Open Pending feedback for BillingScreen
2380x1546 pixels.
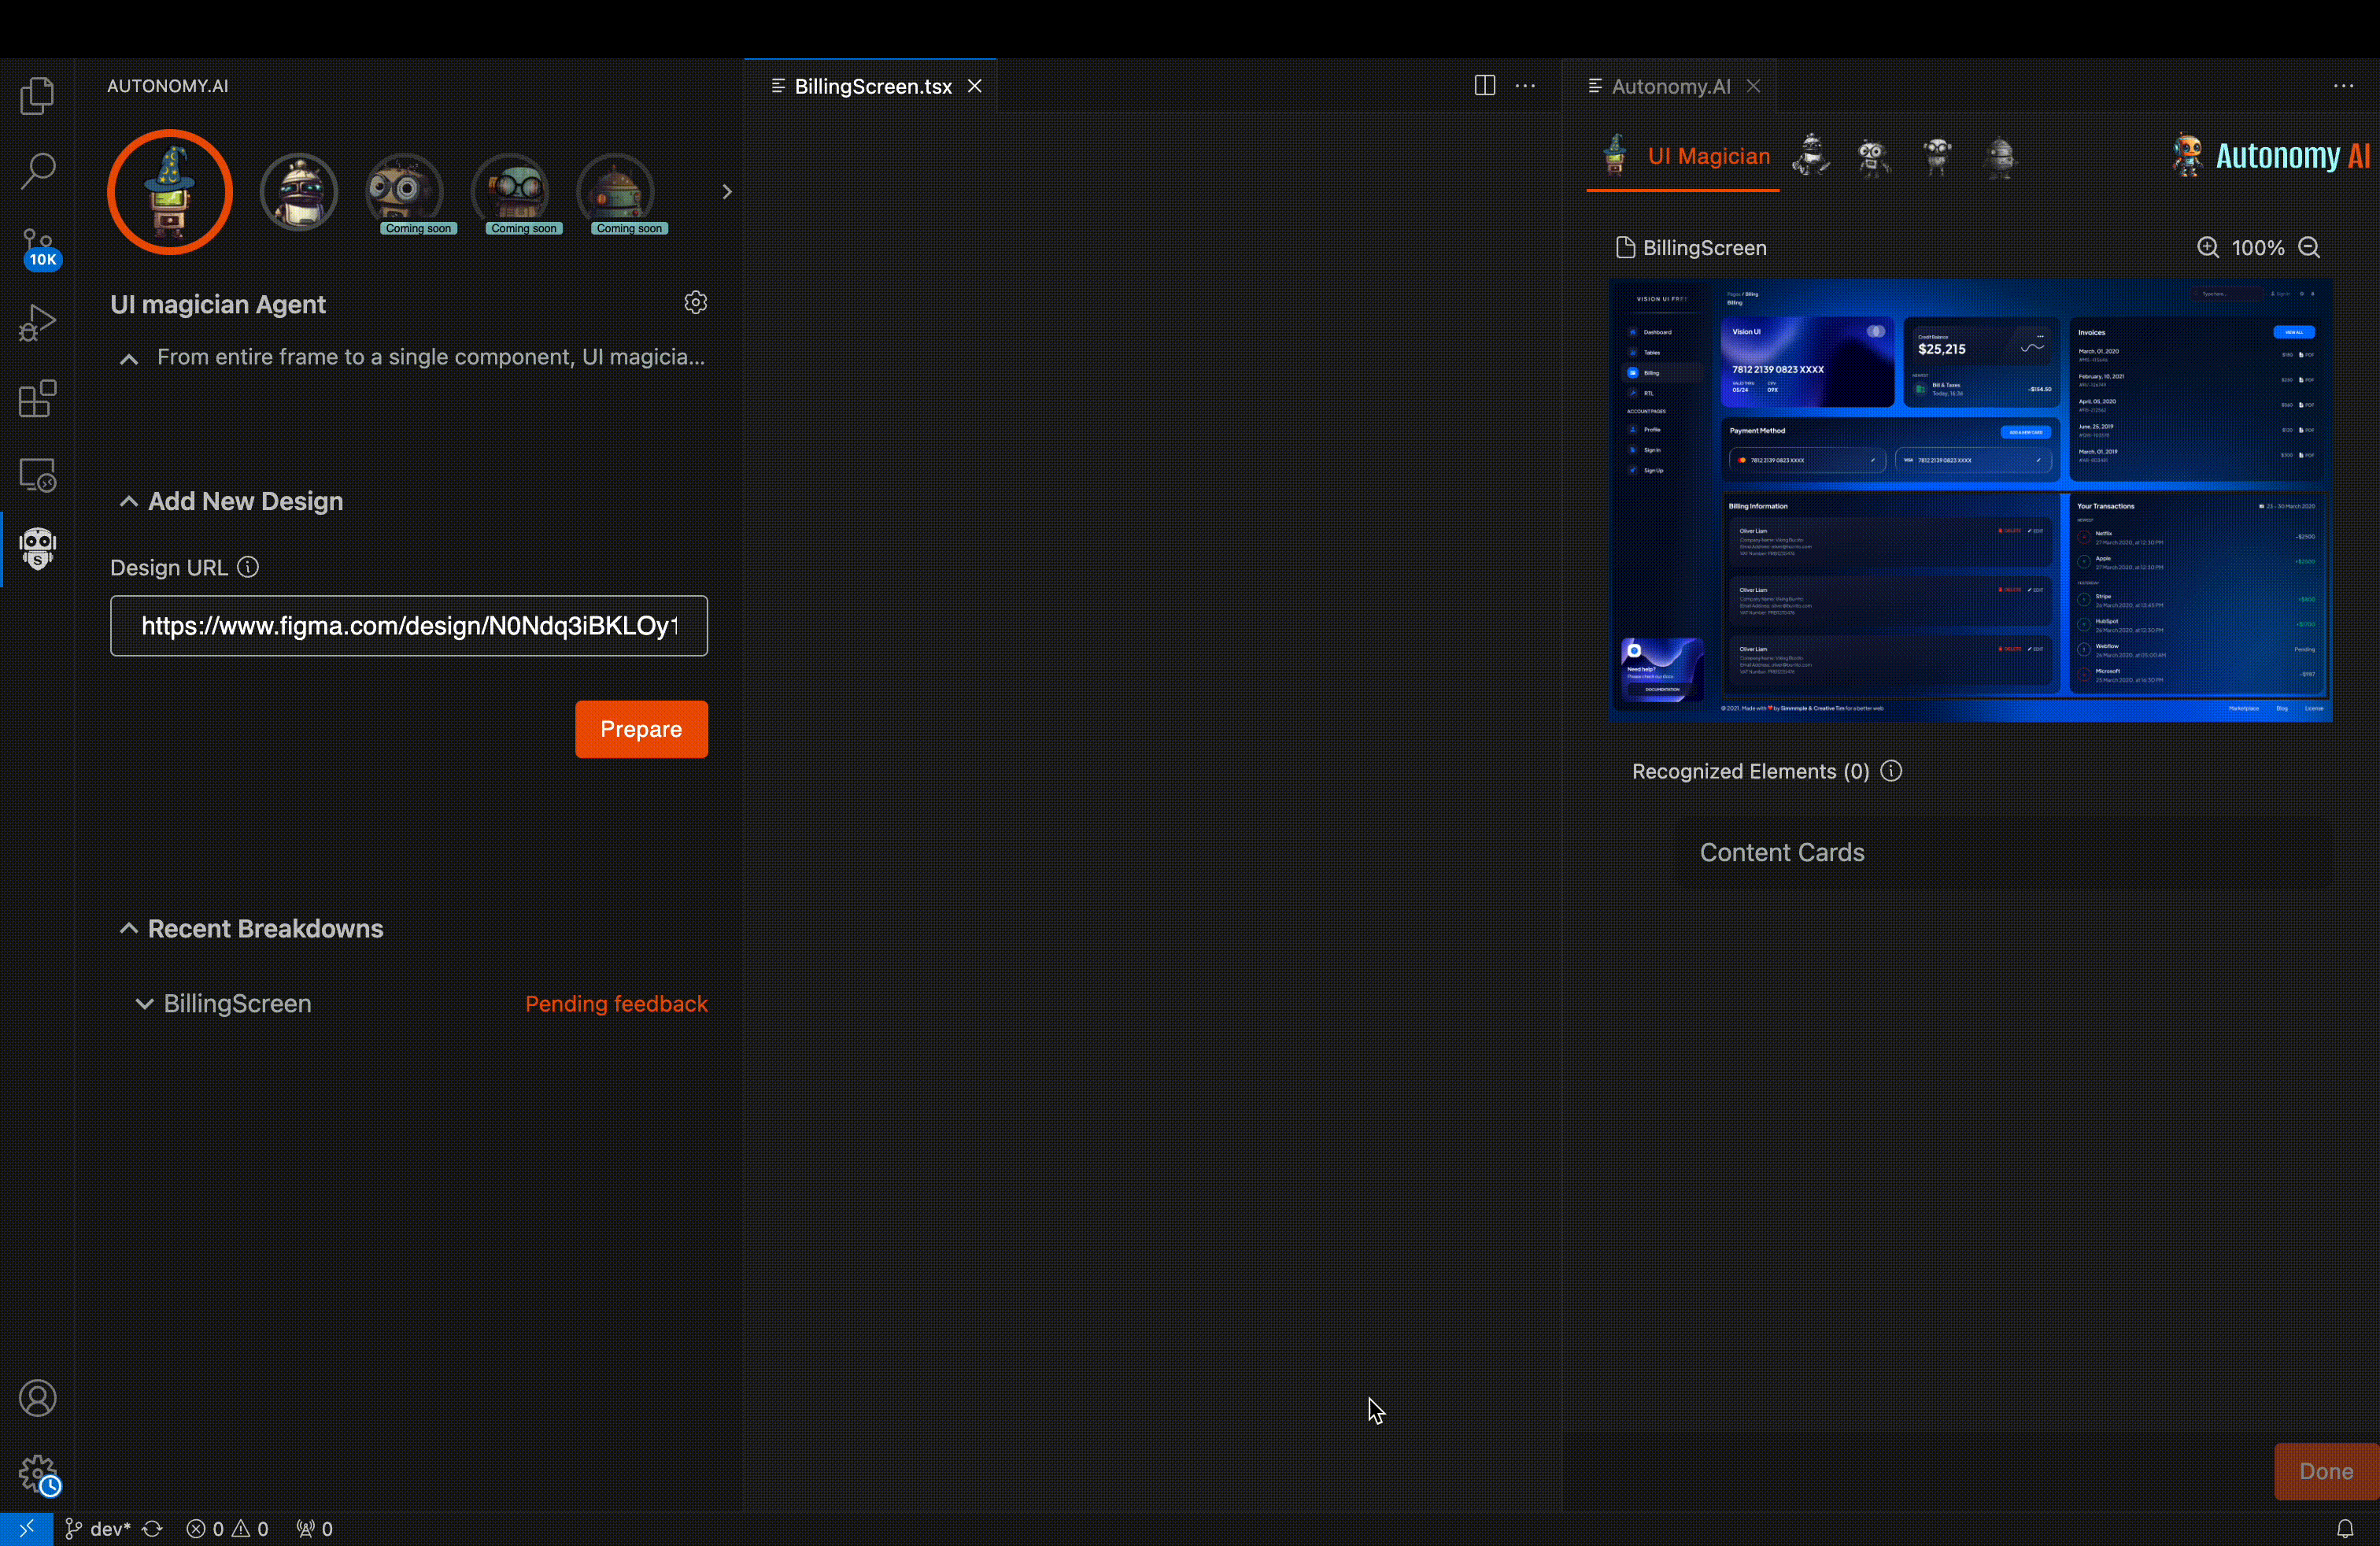click(616, 1003)
